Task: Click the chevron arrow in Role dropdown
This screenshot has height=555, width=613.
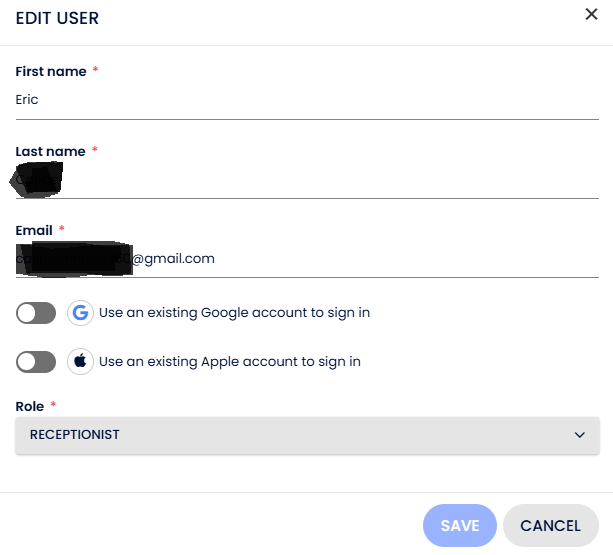Action: [579, 435]
